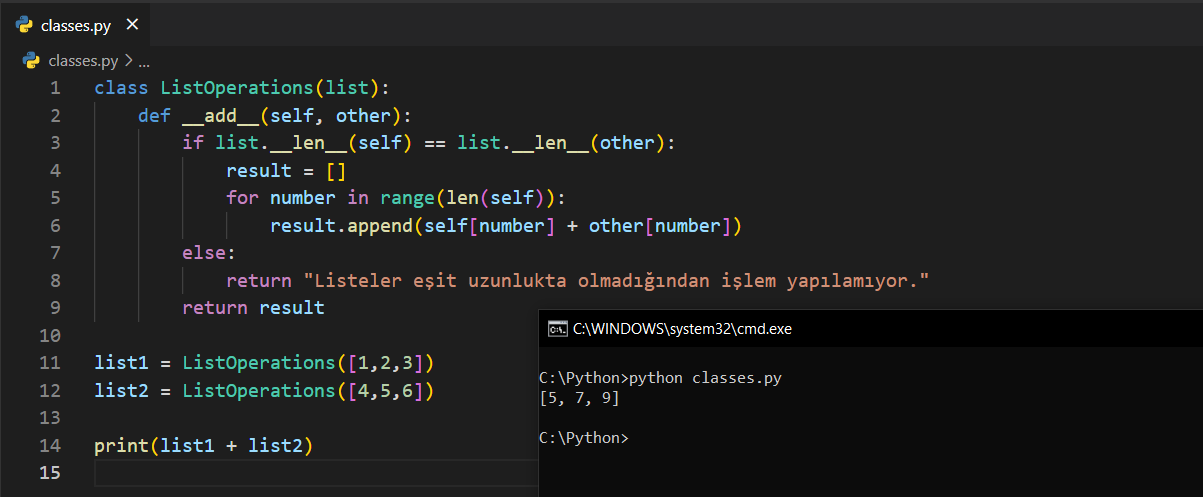Click the [5, 7, 9] output in terminal
Screen dimensions: 1203x497
coord(579,398)
